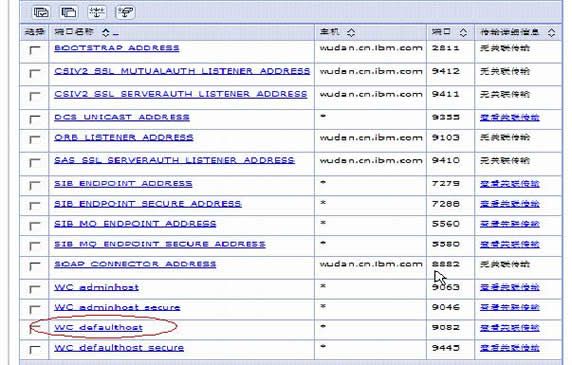Select the SIB_ENDPOINT_ADDRESS row checkbox
This screenshot has width=572, height=365.
tap(35, 185)
